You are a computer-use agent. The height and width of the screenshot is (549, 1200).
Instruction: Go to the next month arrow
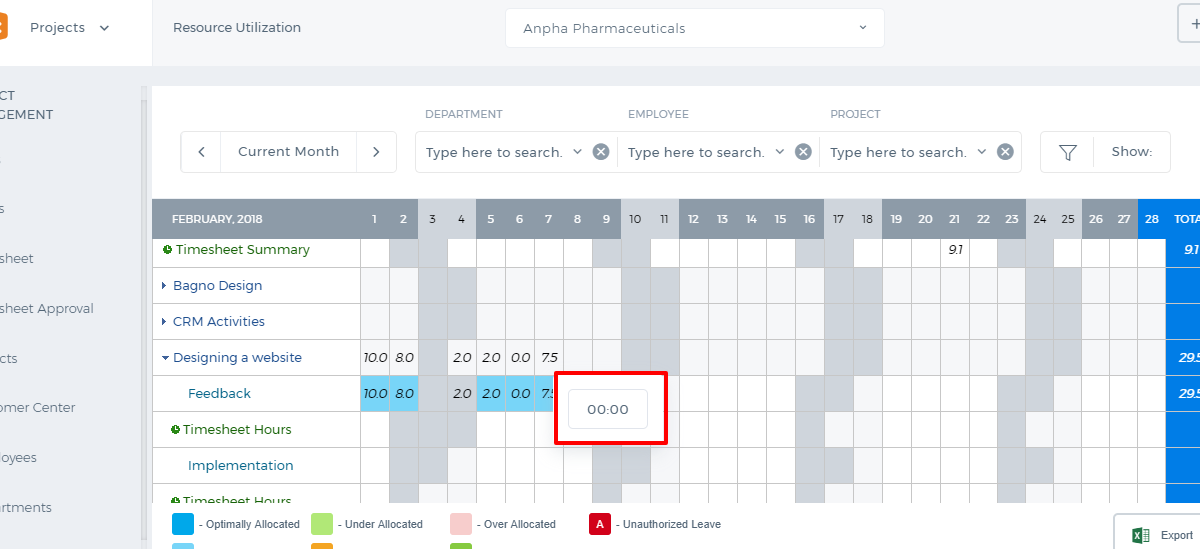(376, 152)
